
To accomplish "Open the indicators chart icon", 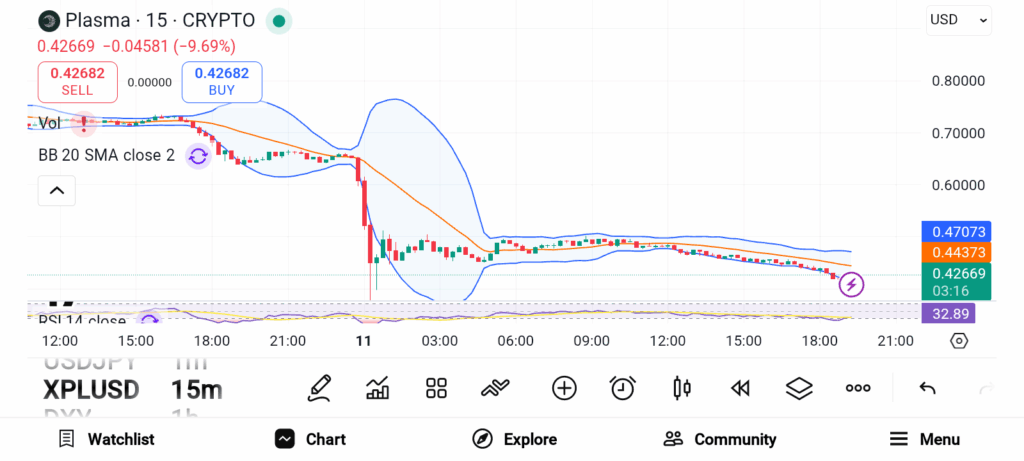I will click(378, 388).
